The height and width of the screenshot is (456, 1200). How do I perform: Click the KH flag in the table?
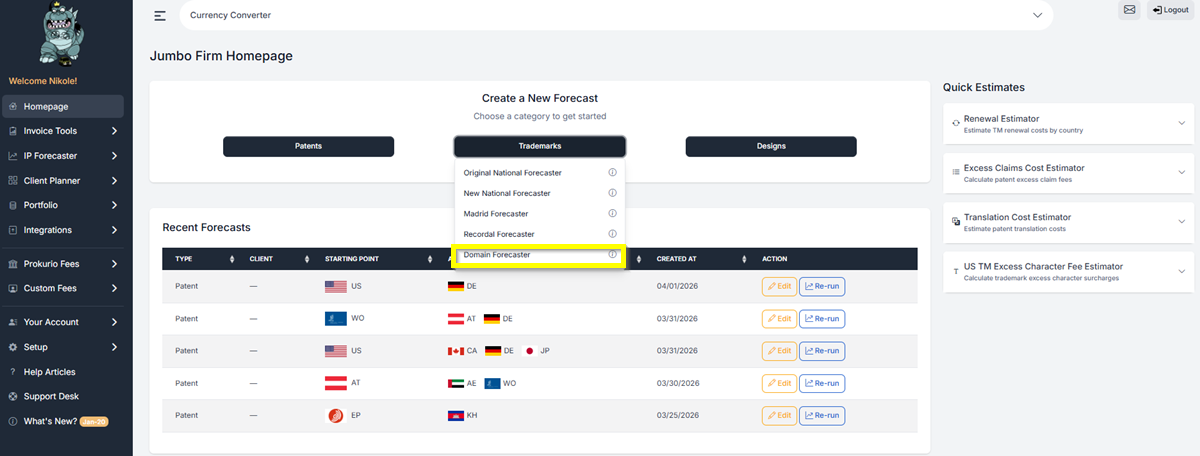coord(456,415)
